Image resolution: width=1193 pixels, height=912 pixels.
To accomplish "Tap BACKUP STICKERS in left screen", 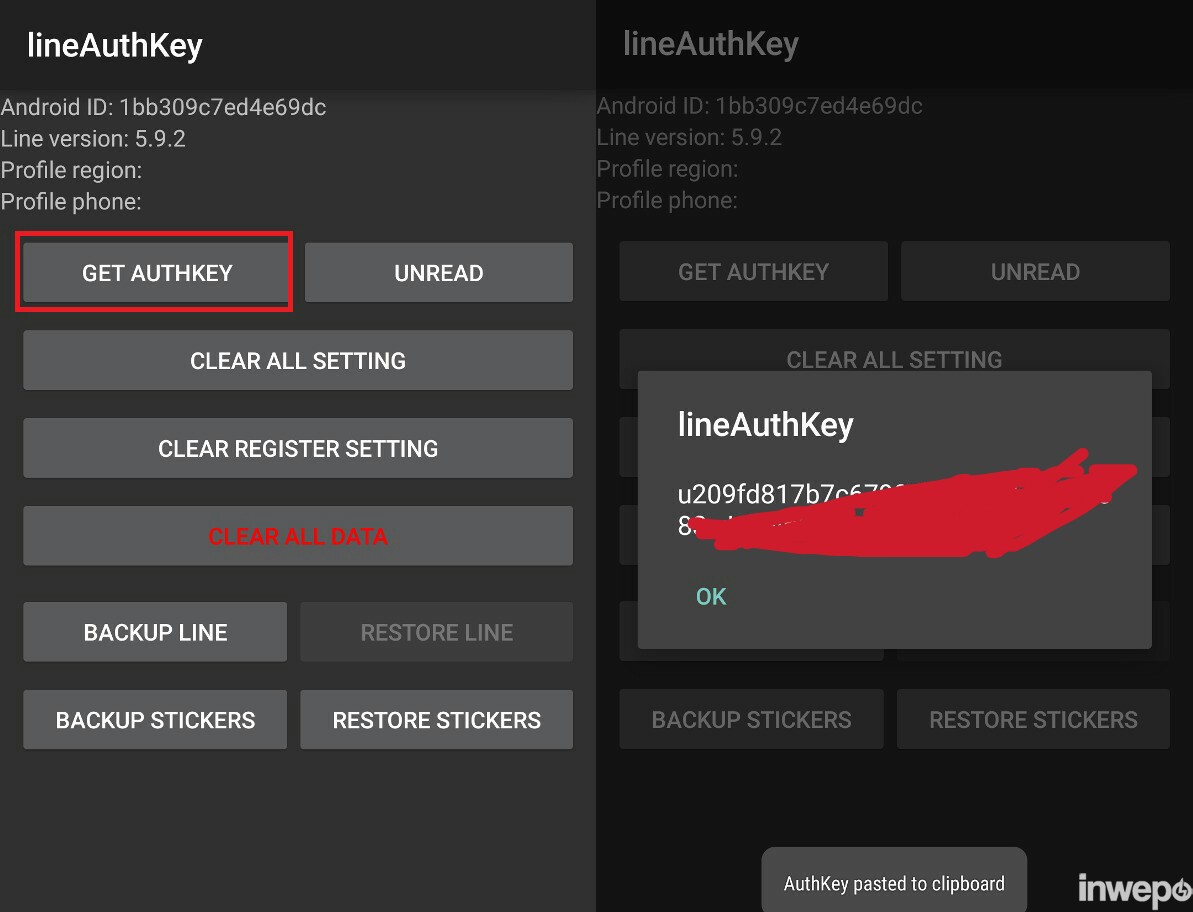I will 155,720.
